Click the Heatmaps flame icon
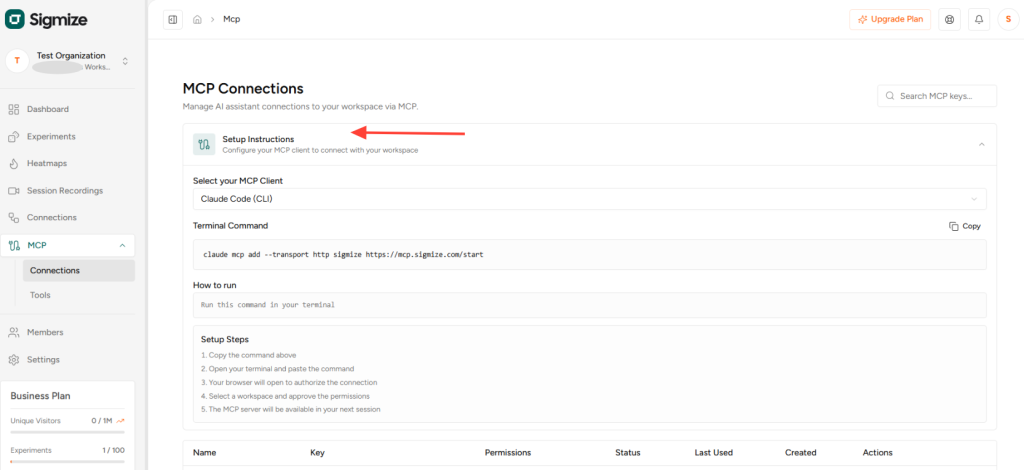The width and height of the screenshot is (1024, 470). (14, 163)
